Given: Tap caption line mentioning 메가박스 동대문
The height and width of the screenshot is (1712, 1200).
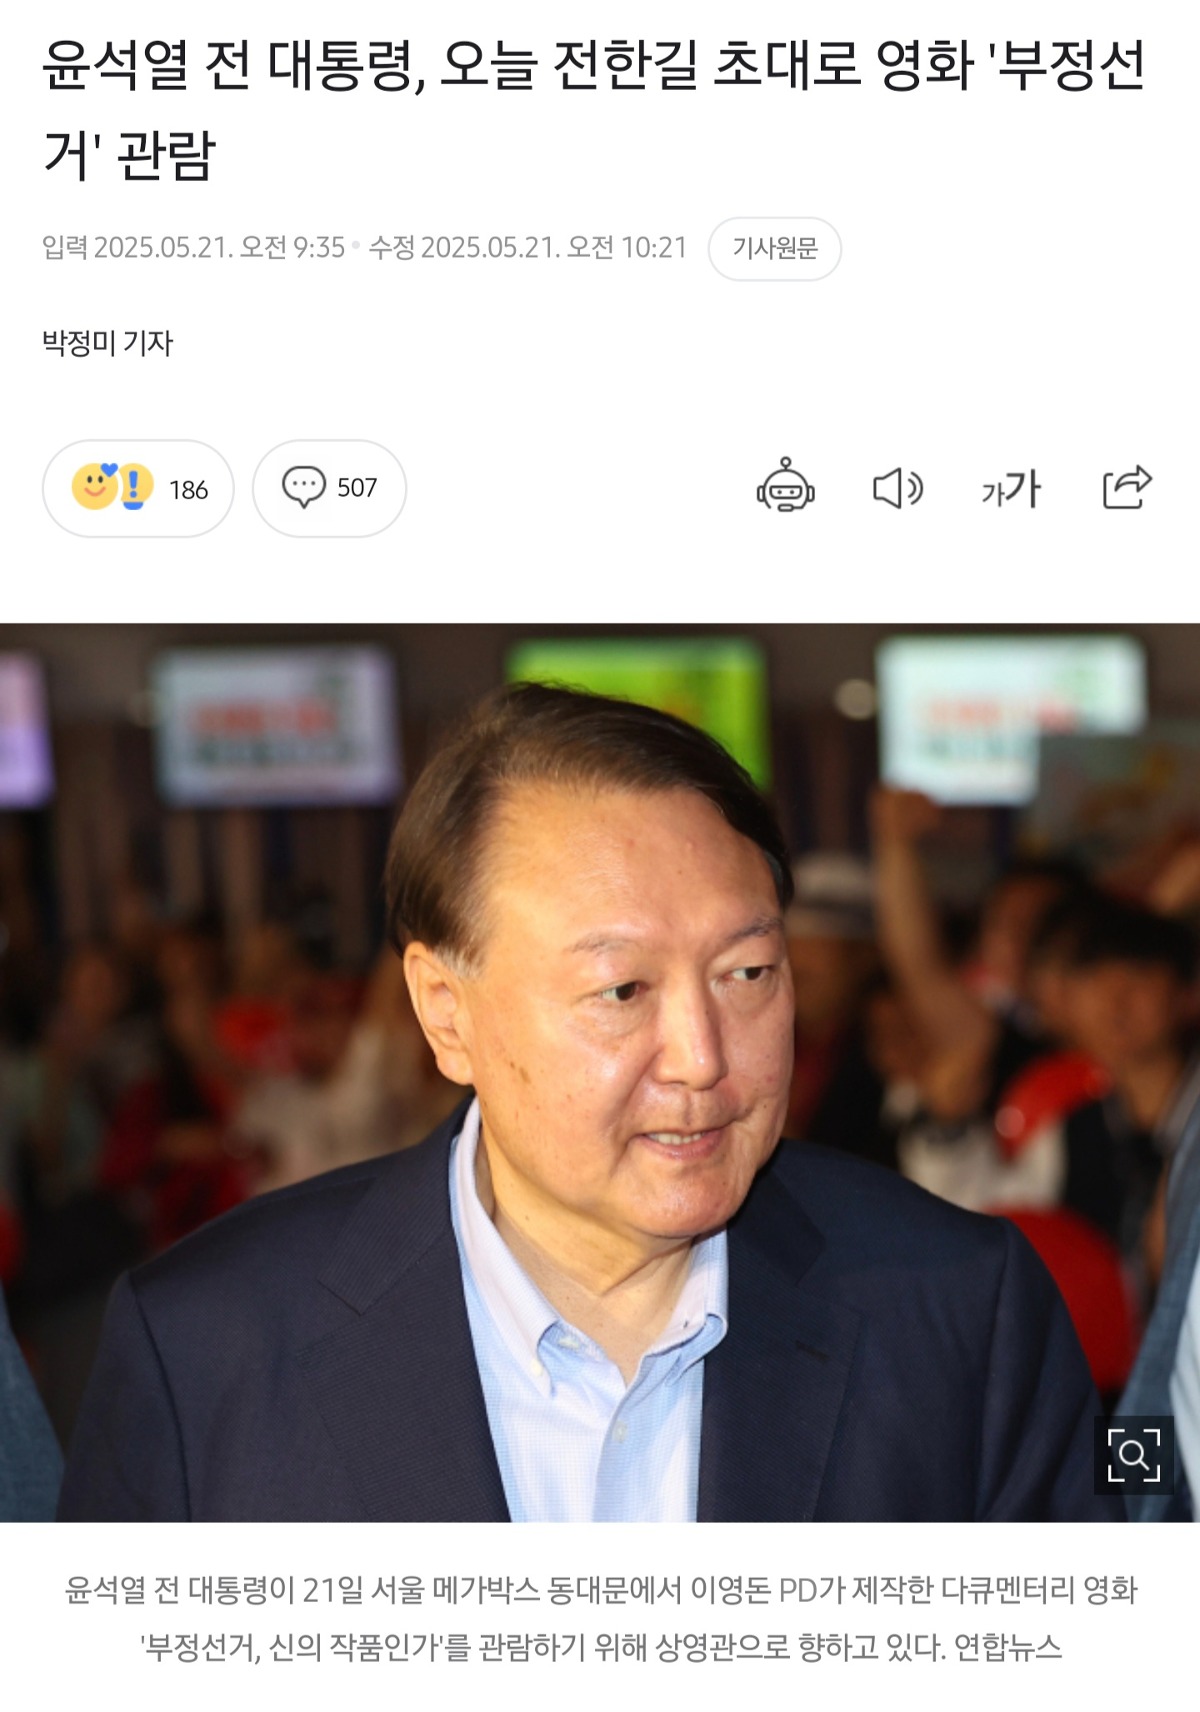Looking at the screenshot, I should [x=600, y=1589].
